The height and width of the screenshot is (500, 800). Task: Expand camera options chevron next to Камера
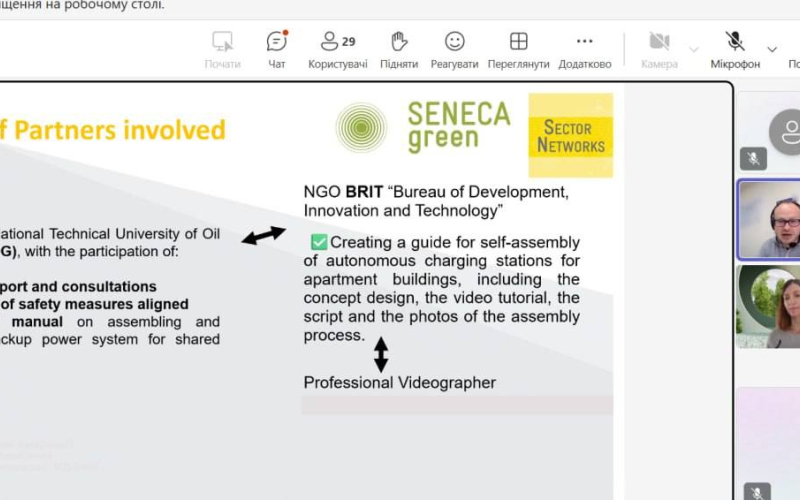point(694,49)
